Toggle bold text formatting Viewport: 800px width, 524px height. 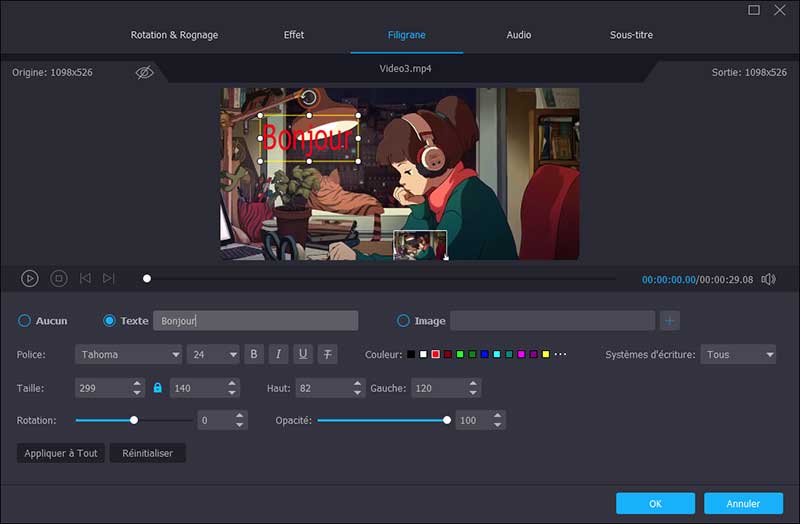click(254, 354)
